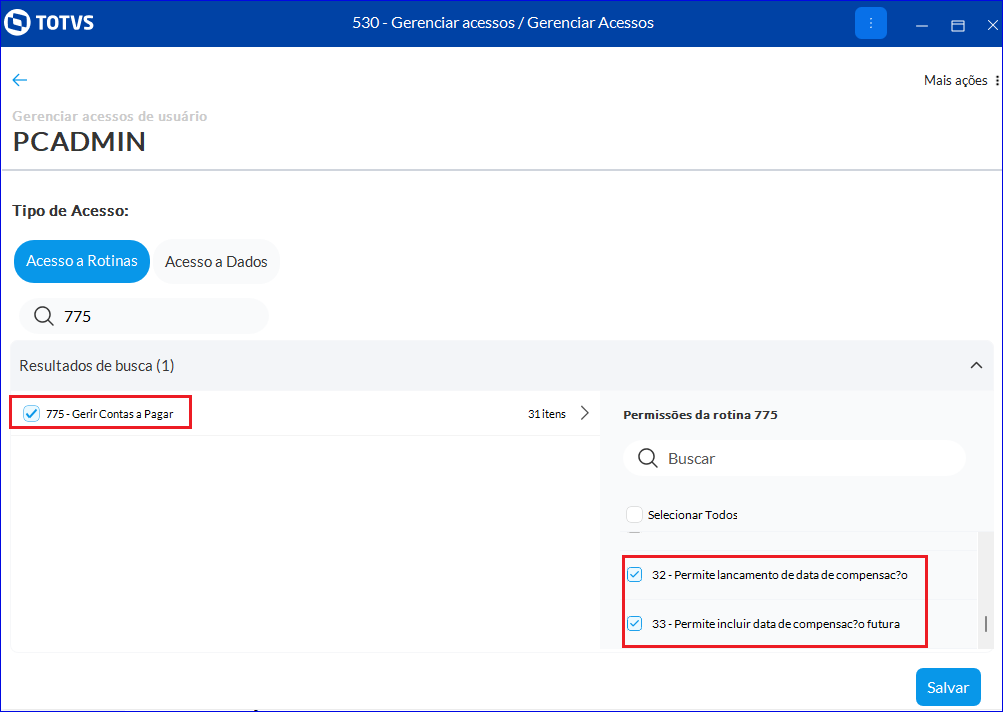Uncheck permission 32 data de compensação
The image size is (1003, 712).
click(634, 575)
